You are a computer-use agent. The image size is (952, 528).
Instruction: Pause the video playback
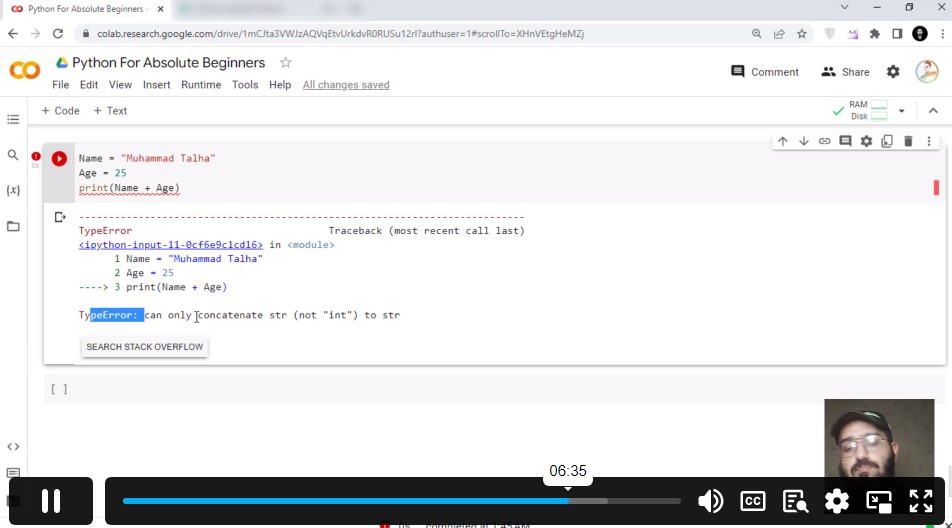[x=51, y=501]
